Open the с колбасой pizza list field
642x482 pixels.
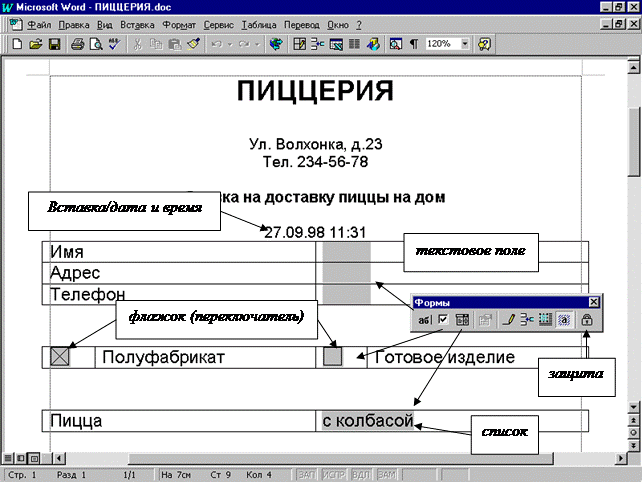tap(368, 421)
